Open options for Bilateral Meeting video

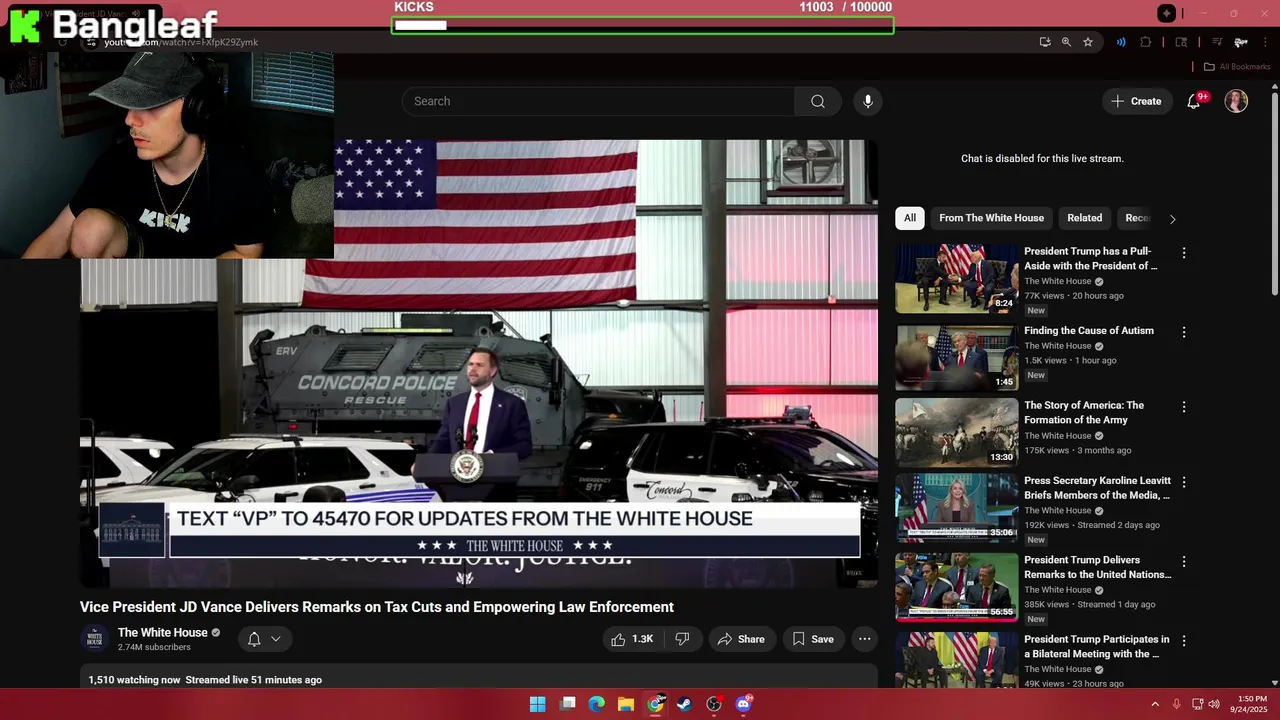point(1184,641)
